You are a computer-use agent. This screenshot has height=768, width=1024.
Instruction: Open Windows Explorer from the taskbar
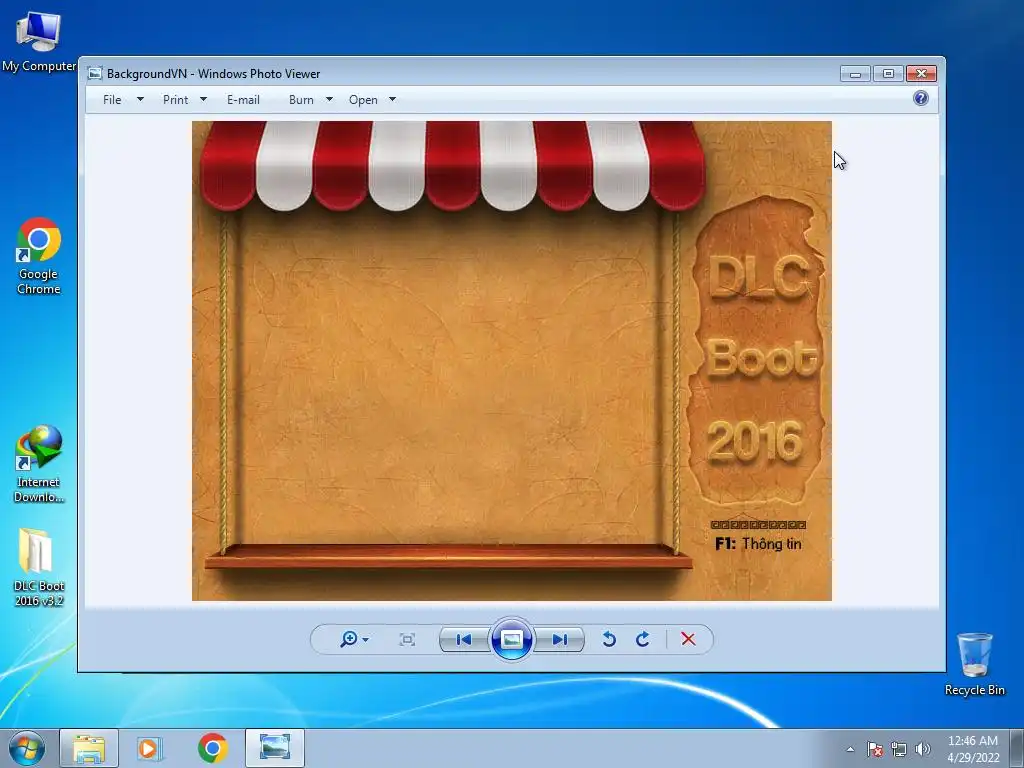click(89, 748)
